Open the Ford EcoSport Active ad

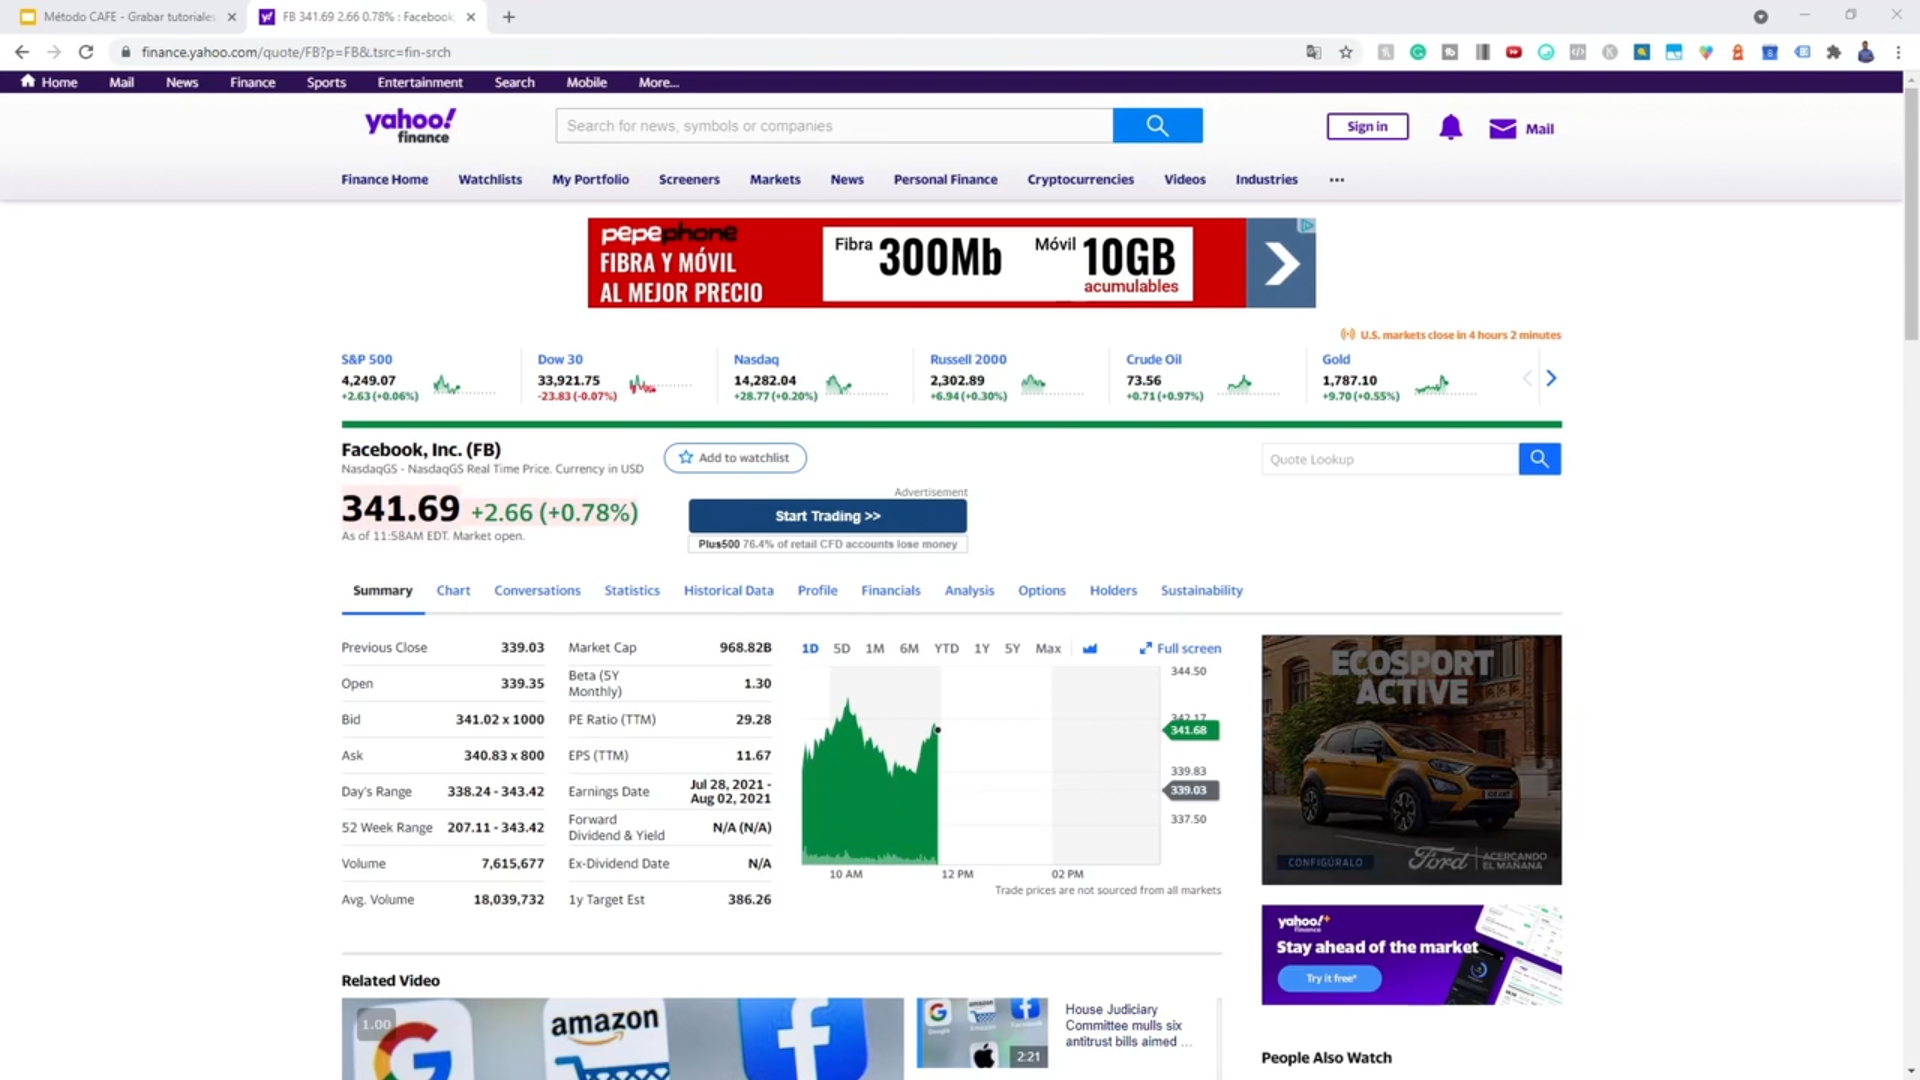[1411, 760]
